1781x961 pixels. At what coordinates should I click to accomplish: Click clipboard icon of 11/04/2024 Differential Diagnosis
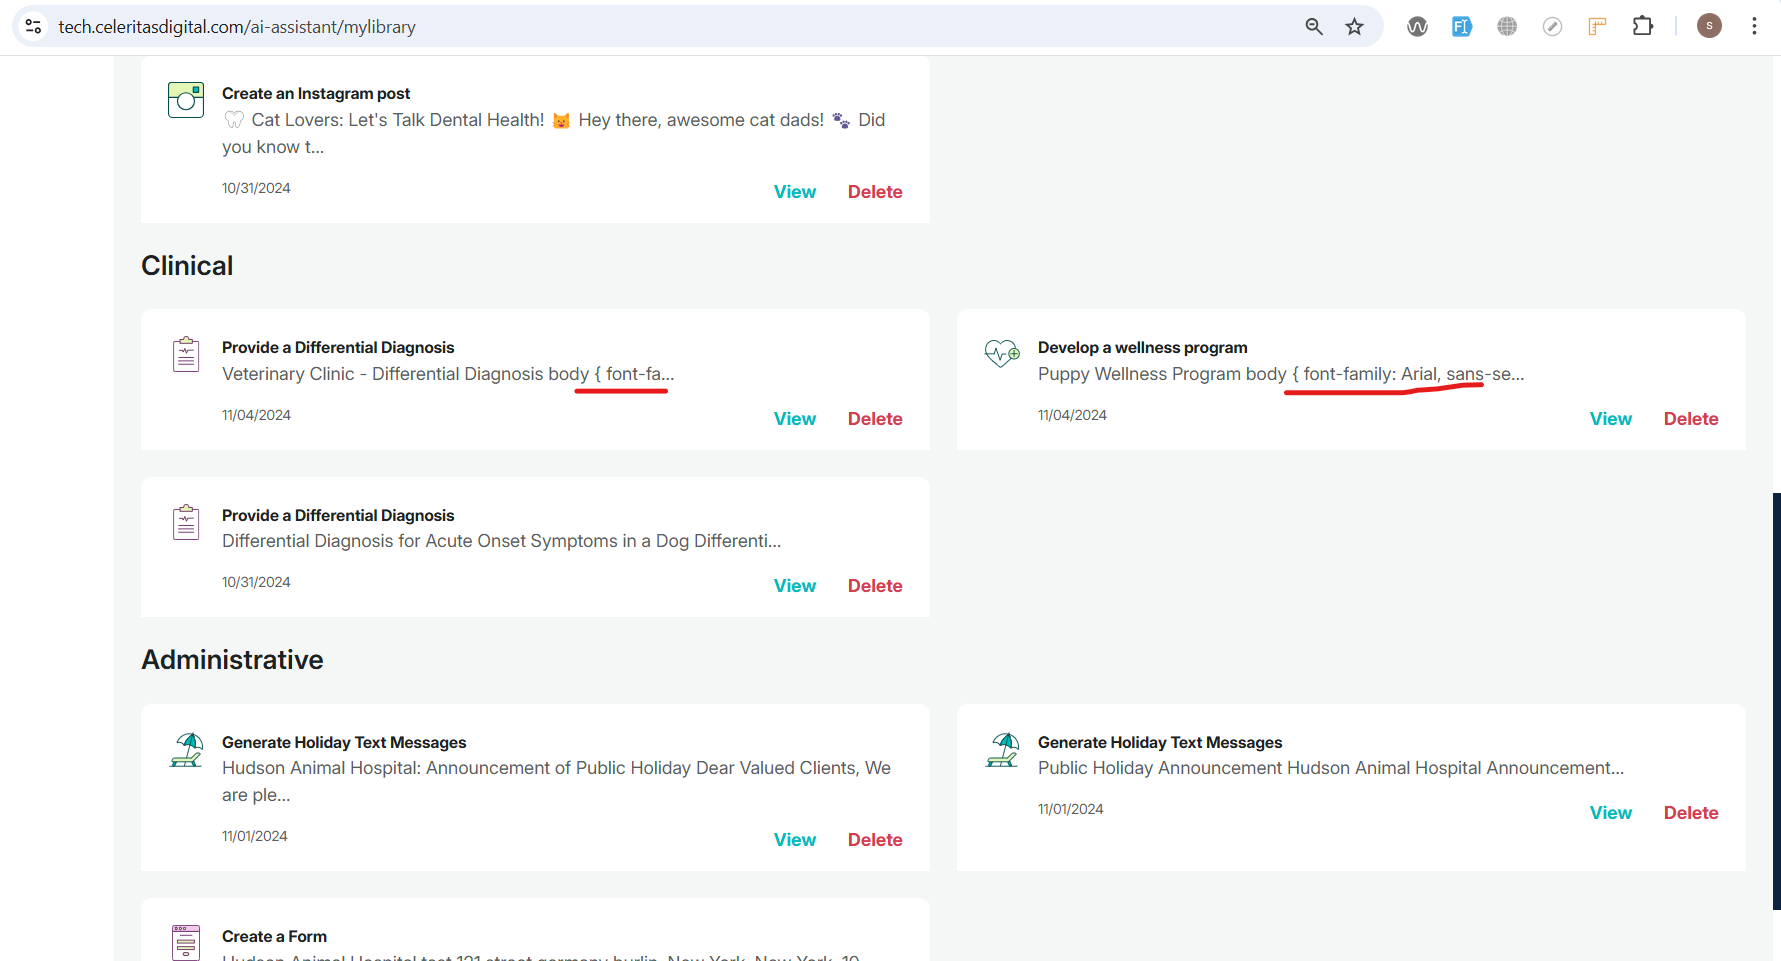tap(186, 354)
